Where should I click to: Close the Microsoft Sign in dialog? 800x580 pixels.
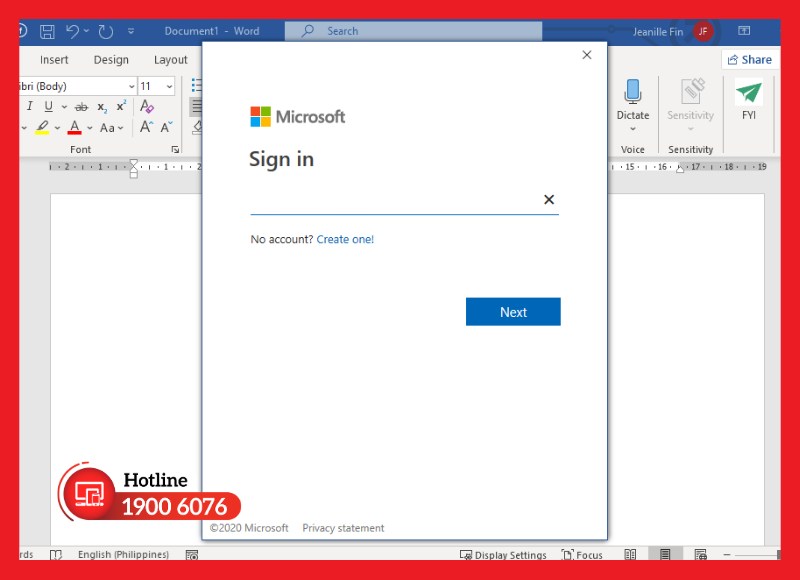(x=587, y=55)
